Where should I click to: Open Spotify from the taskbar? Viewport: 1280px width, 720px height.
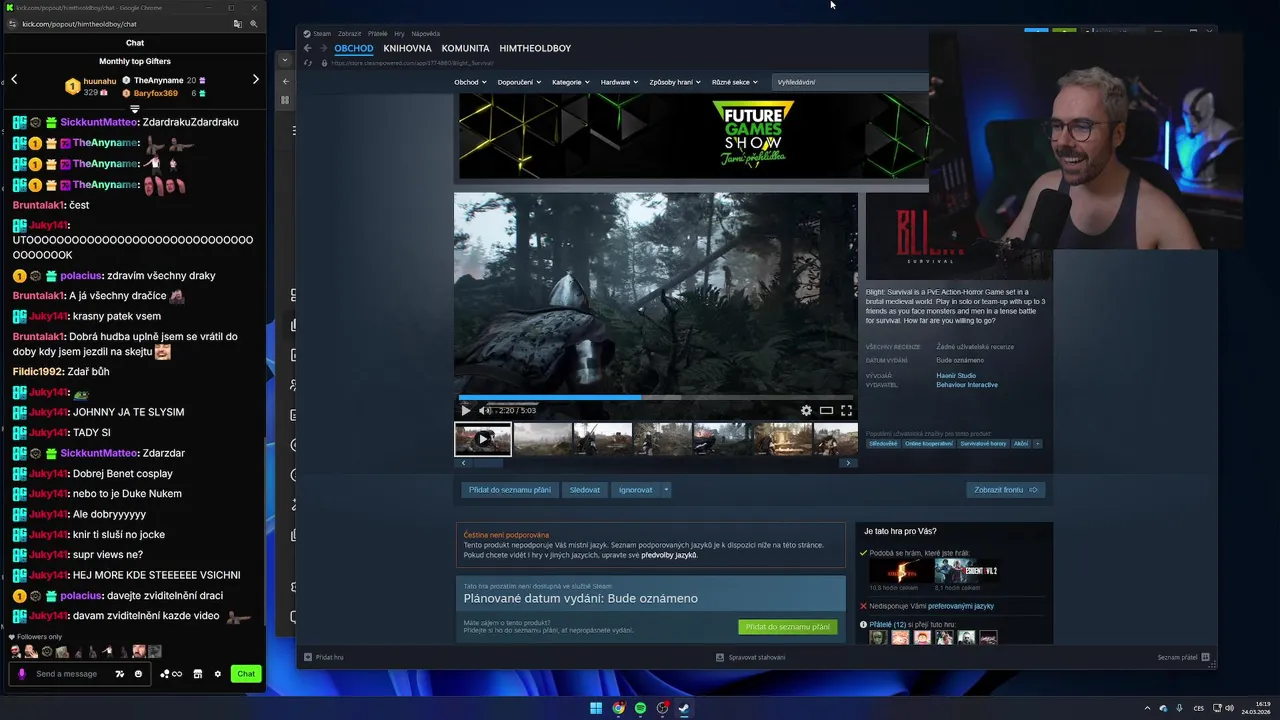[641, 708]
